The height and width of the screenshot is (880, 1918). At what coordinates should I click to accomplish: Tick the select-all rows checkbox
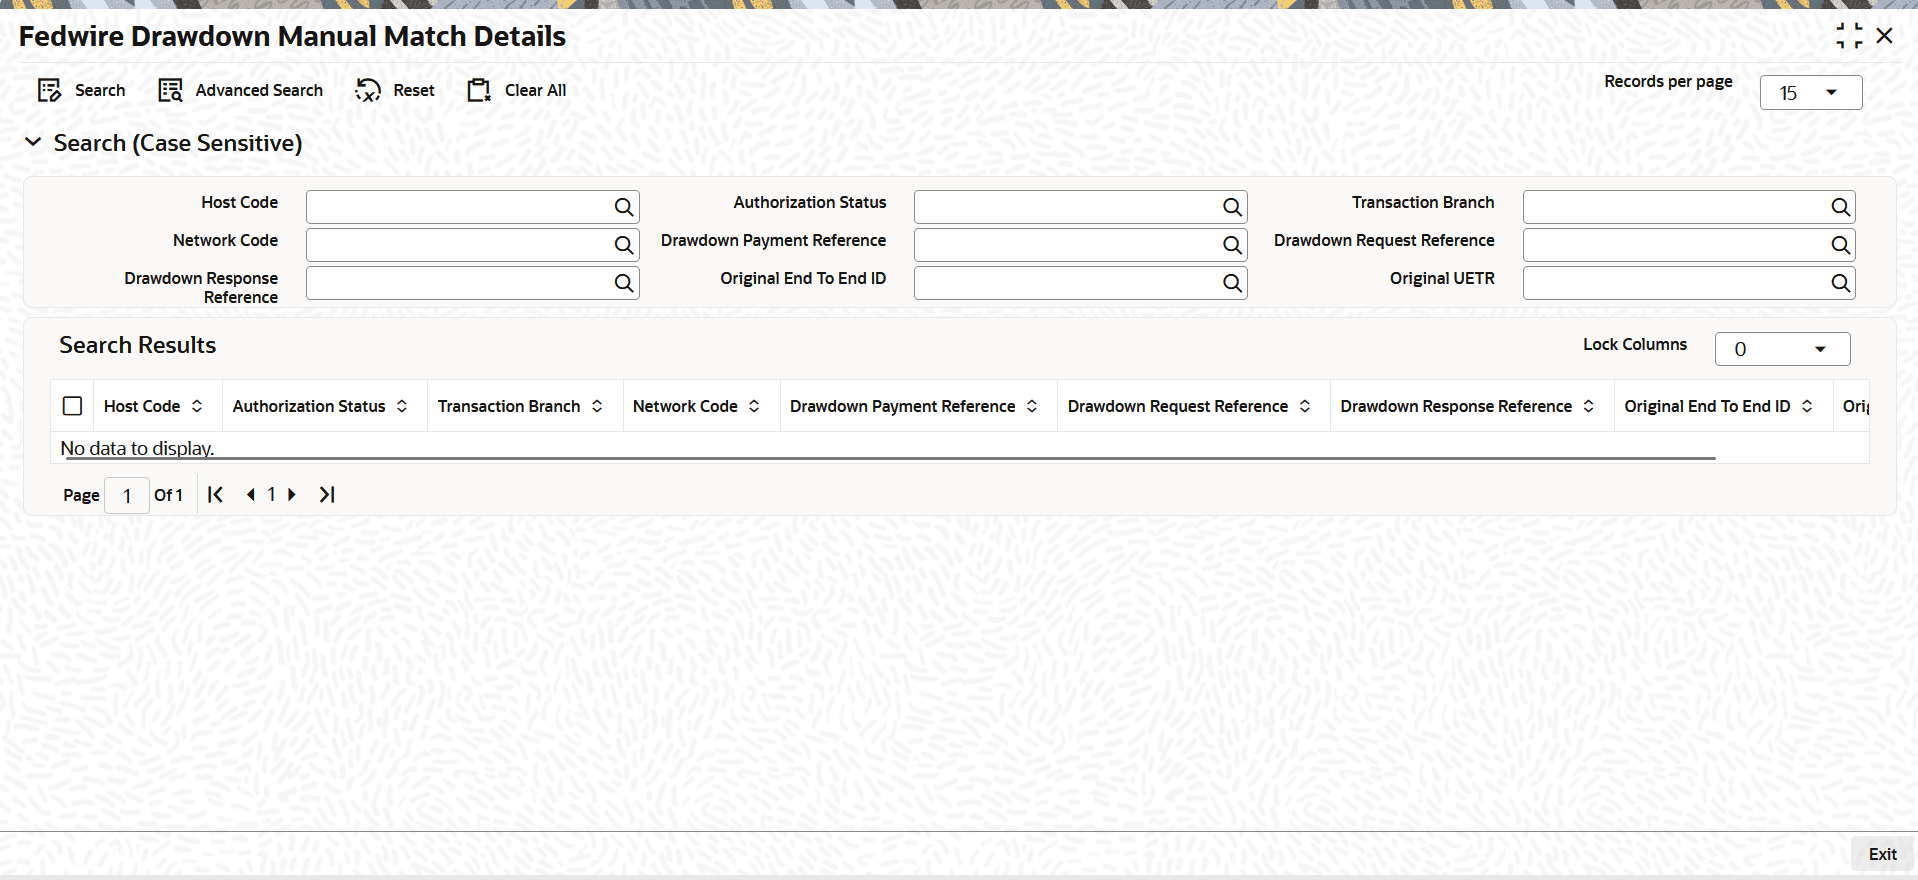click(x=72, y=406)
